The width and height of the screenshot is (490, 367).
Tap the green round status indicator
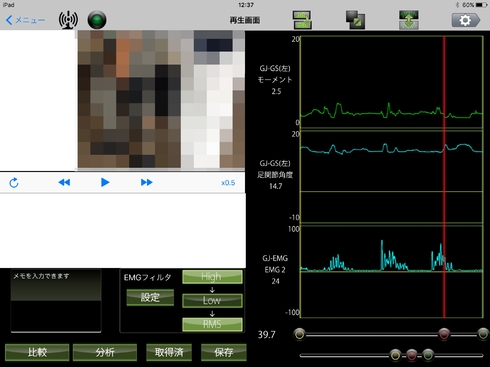(x=97, y=20)
